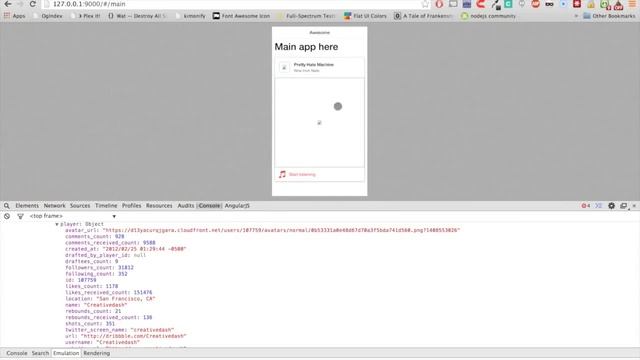Click the DevTools dock/undock icon
The height and width of the screenshot is (360, 640).
tap(623, 206)
